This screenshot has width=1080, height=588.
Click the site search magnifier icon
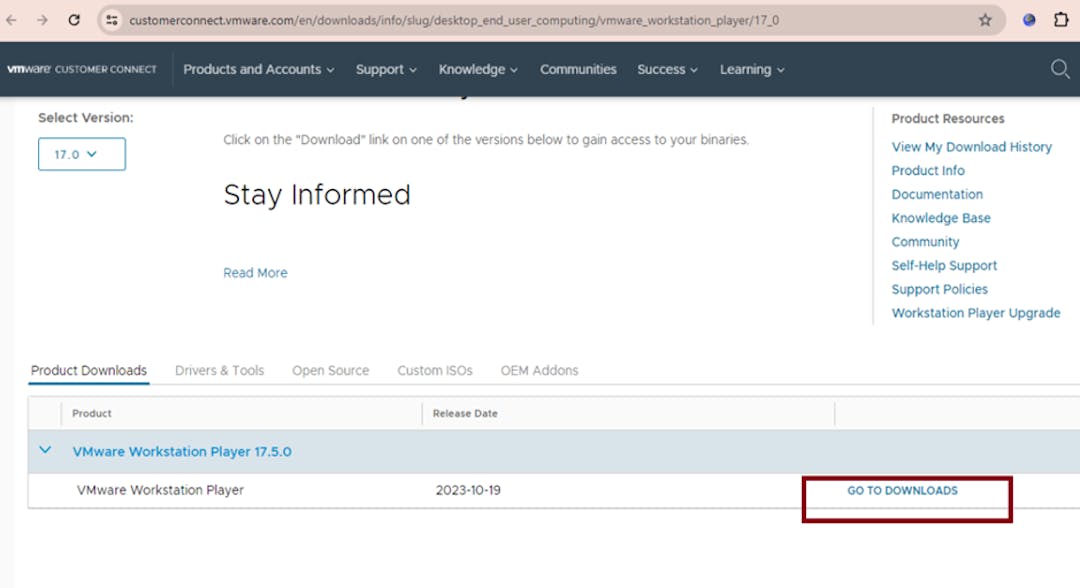1060,69
